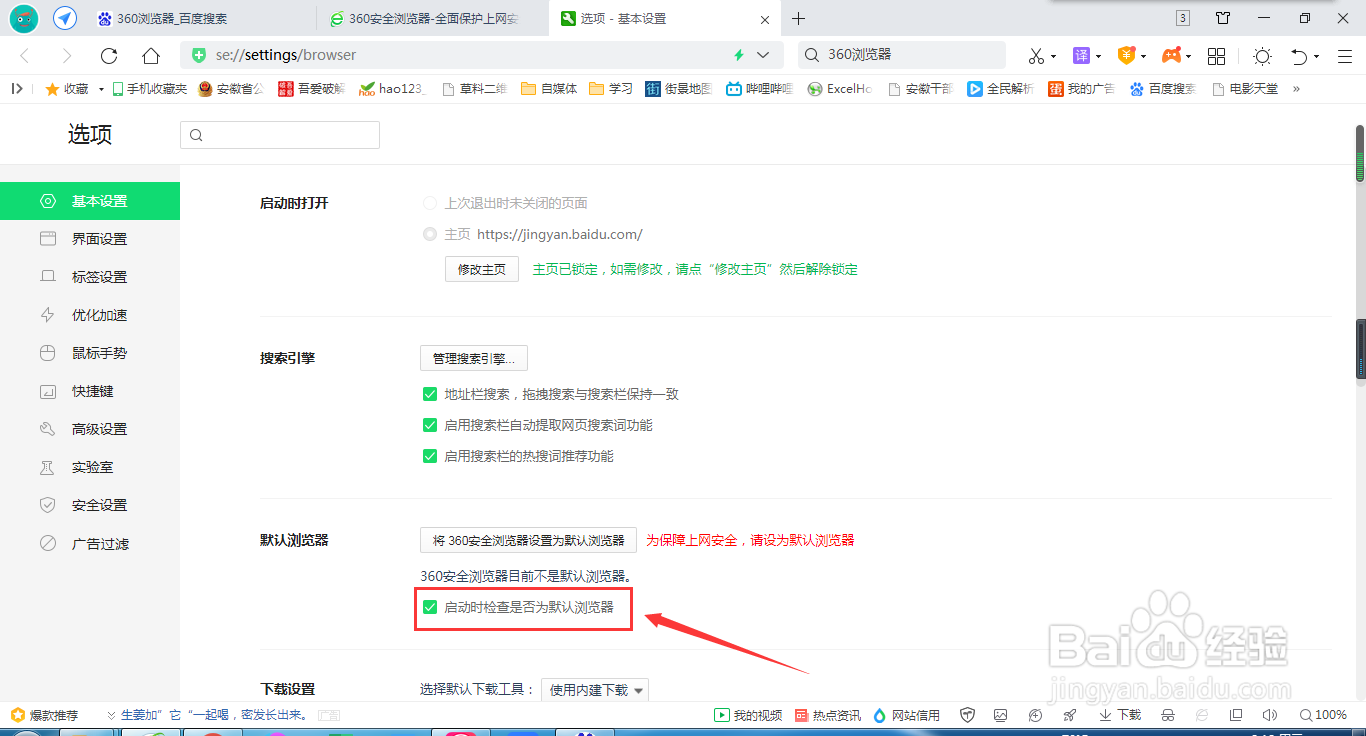Open the 网站信用 status bar icon
Viewport: 1366px width, 736px height.
pyautogui.click(x=906, y=714)
